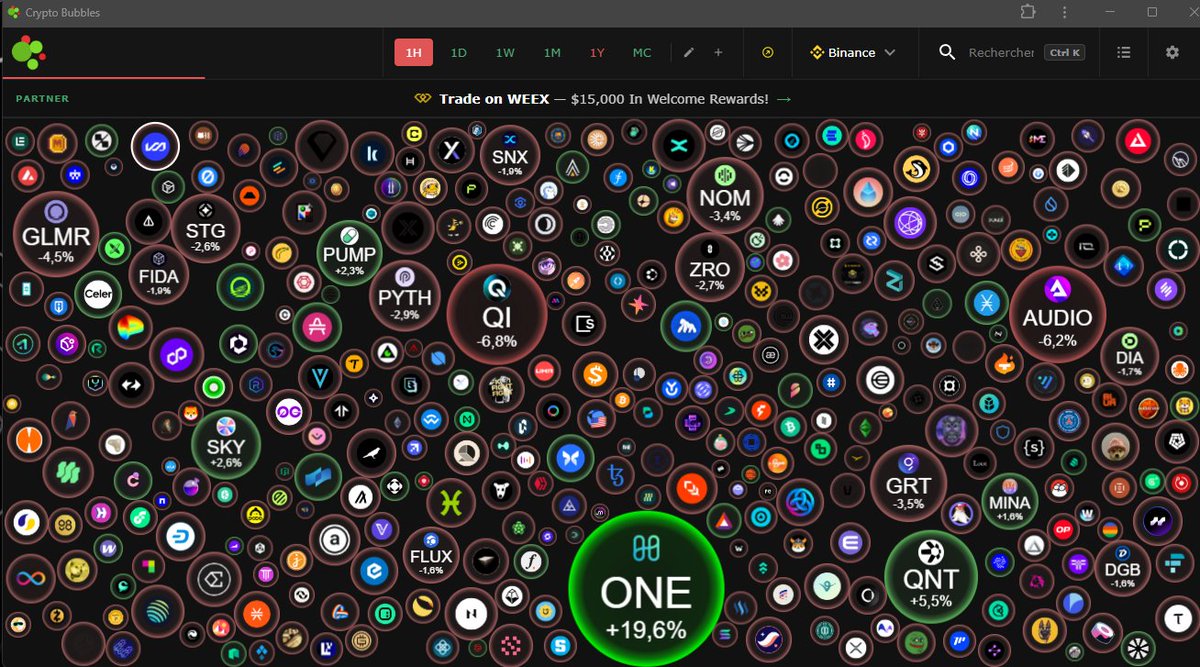Screen dimensions: 1200x667
Task: Select the PUMP +2,3% bubble
Action: tap(349, 252)
